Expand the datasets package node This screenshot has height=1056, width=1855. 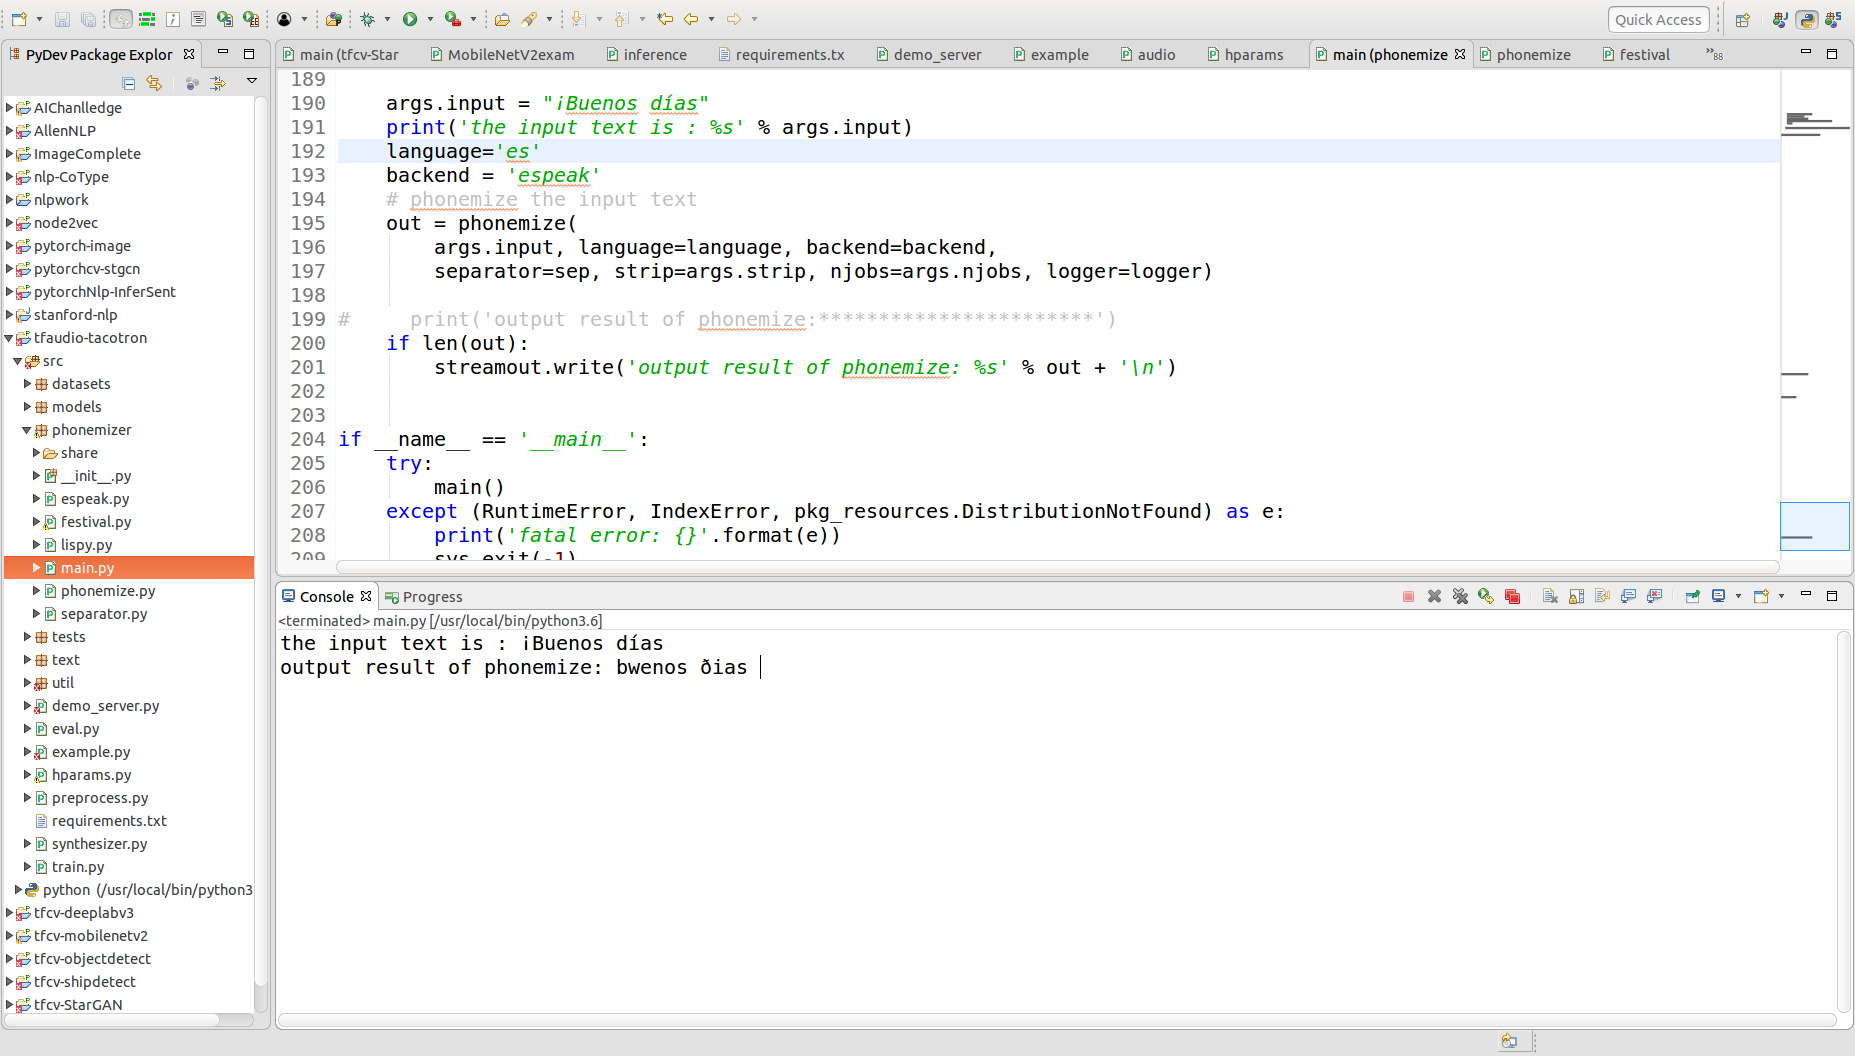point(27,384)
